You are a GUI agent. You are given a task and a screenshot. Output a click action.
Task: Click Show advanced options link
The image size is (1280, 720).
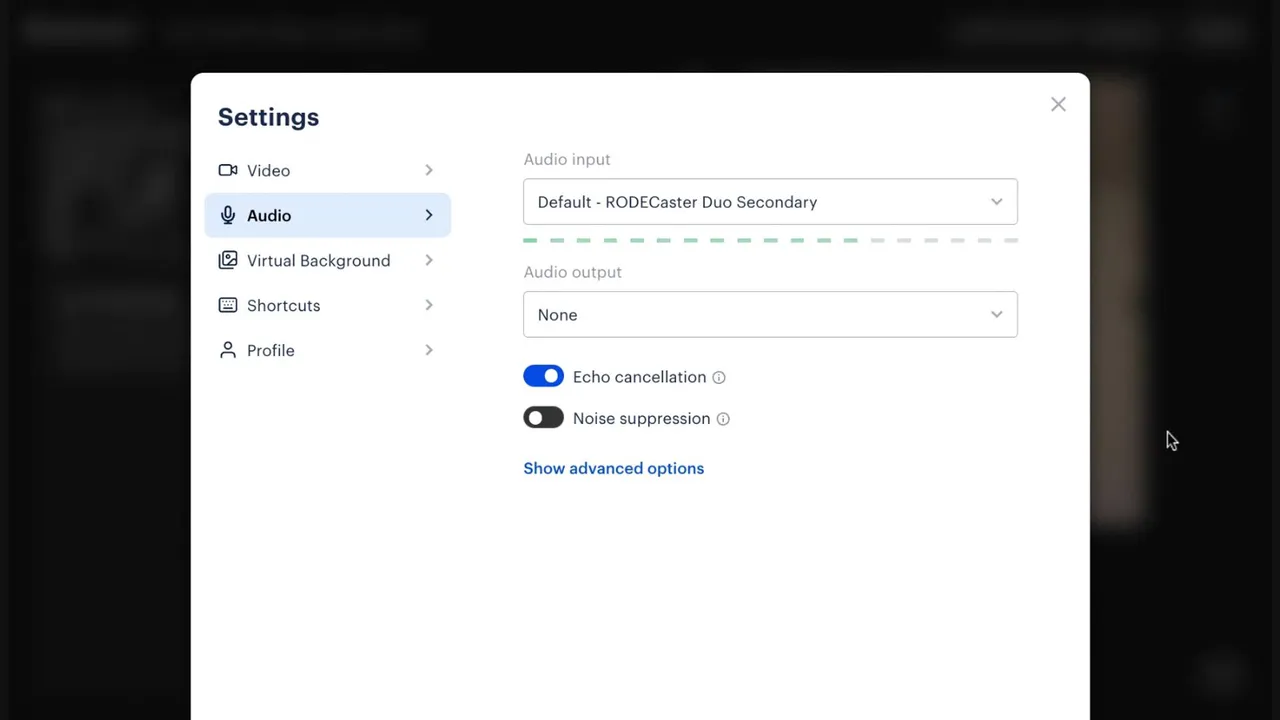(613, 468)
